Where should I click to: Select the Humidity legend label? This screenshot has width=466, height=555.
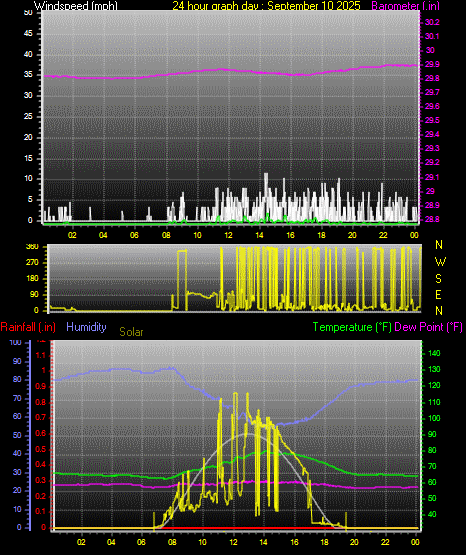point(86,327)
